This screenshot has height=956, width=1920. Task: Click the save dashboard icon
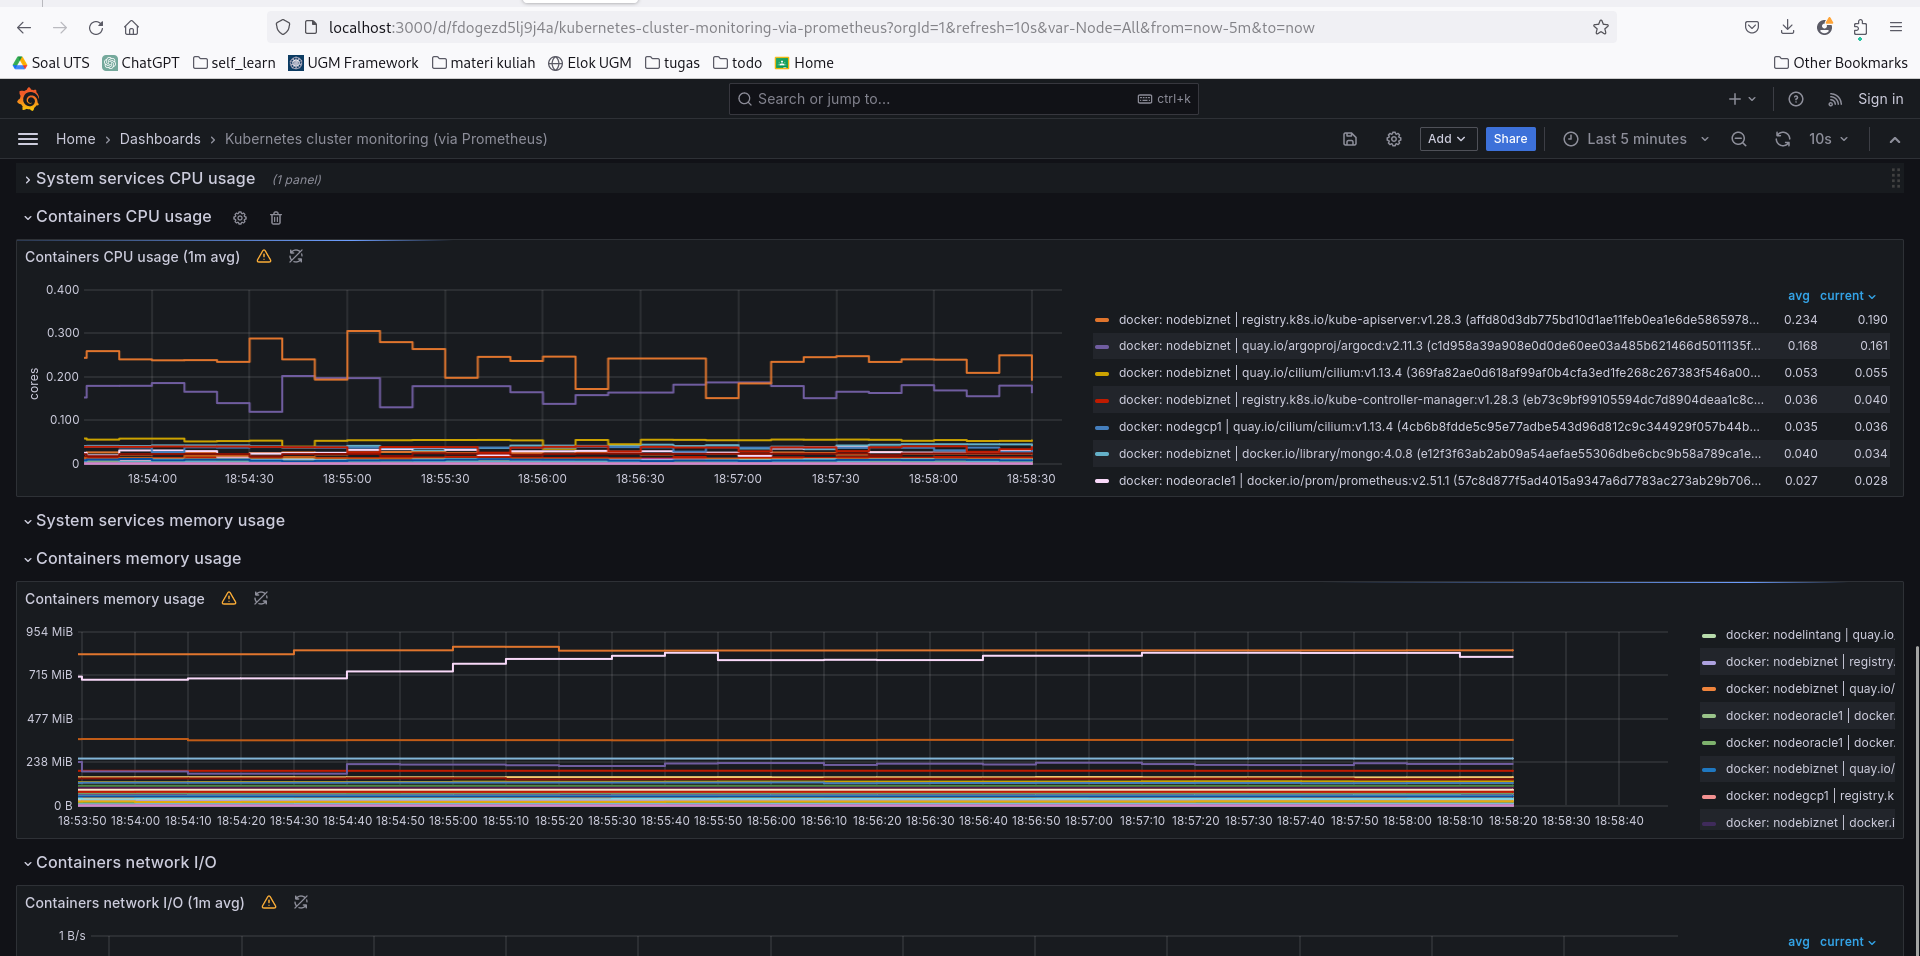1349,139
